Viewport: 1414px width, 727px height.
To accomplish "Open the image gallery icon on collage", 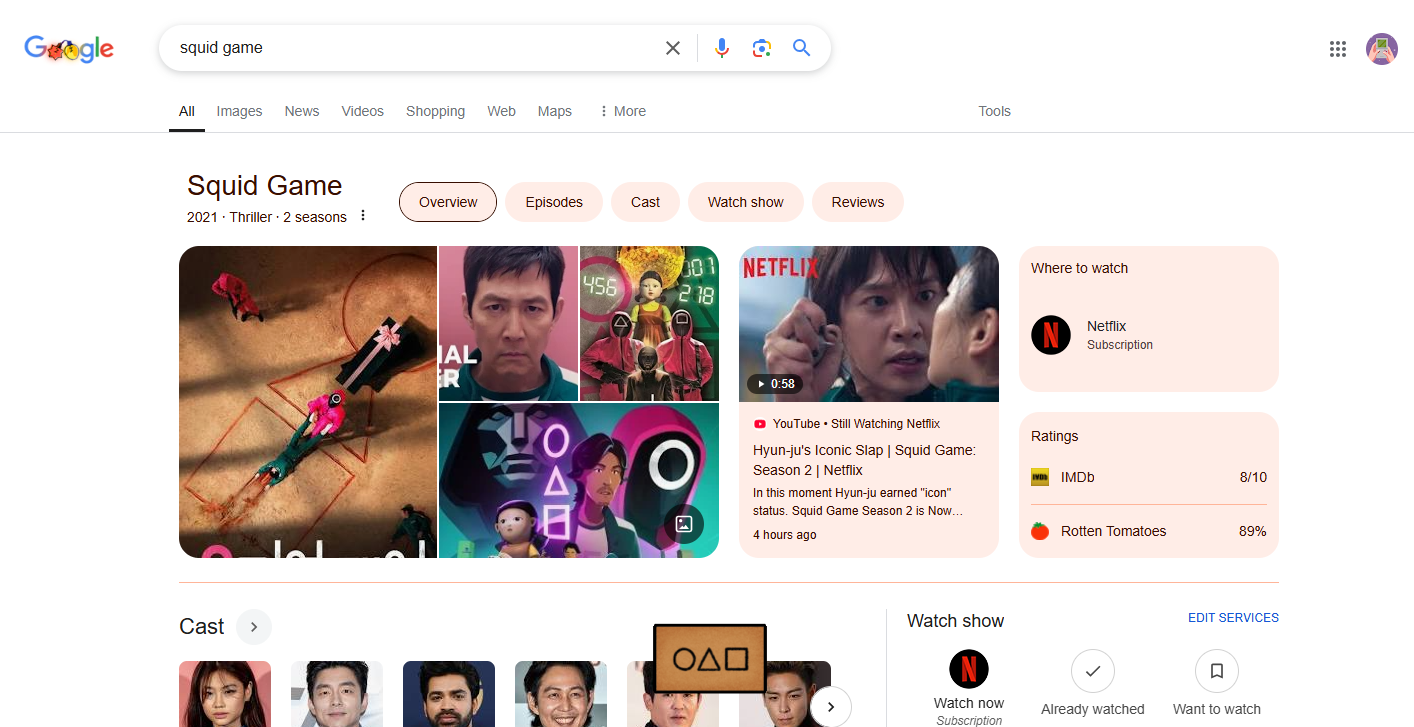I will coord(684,524).
